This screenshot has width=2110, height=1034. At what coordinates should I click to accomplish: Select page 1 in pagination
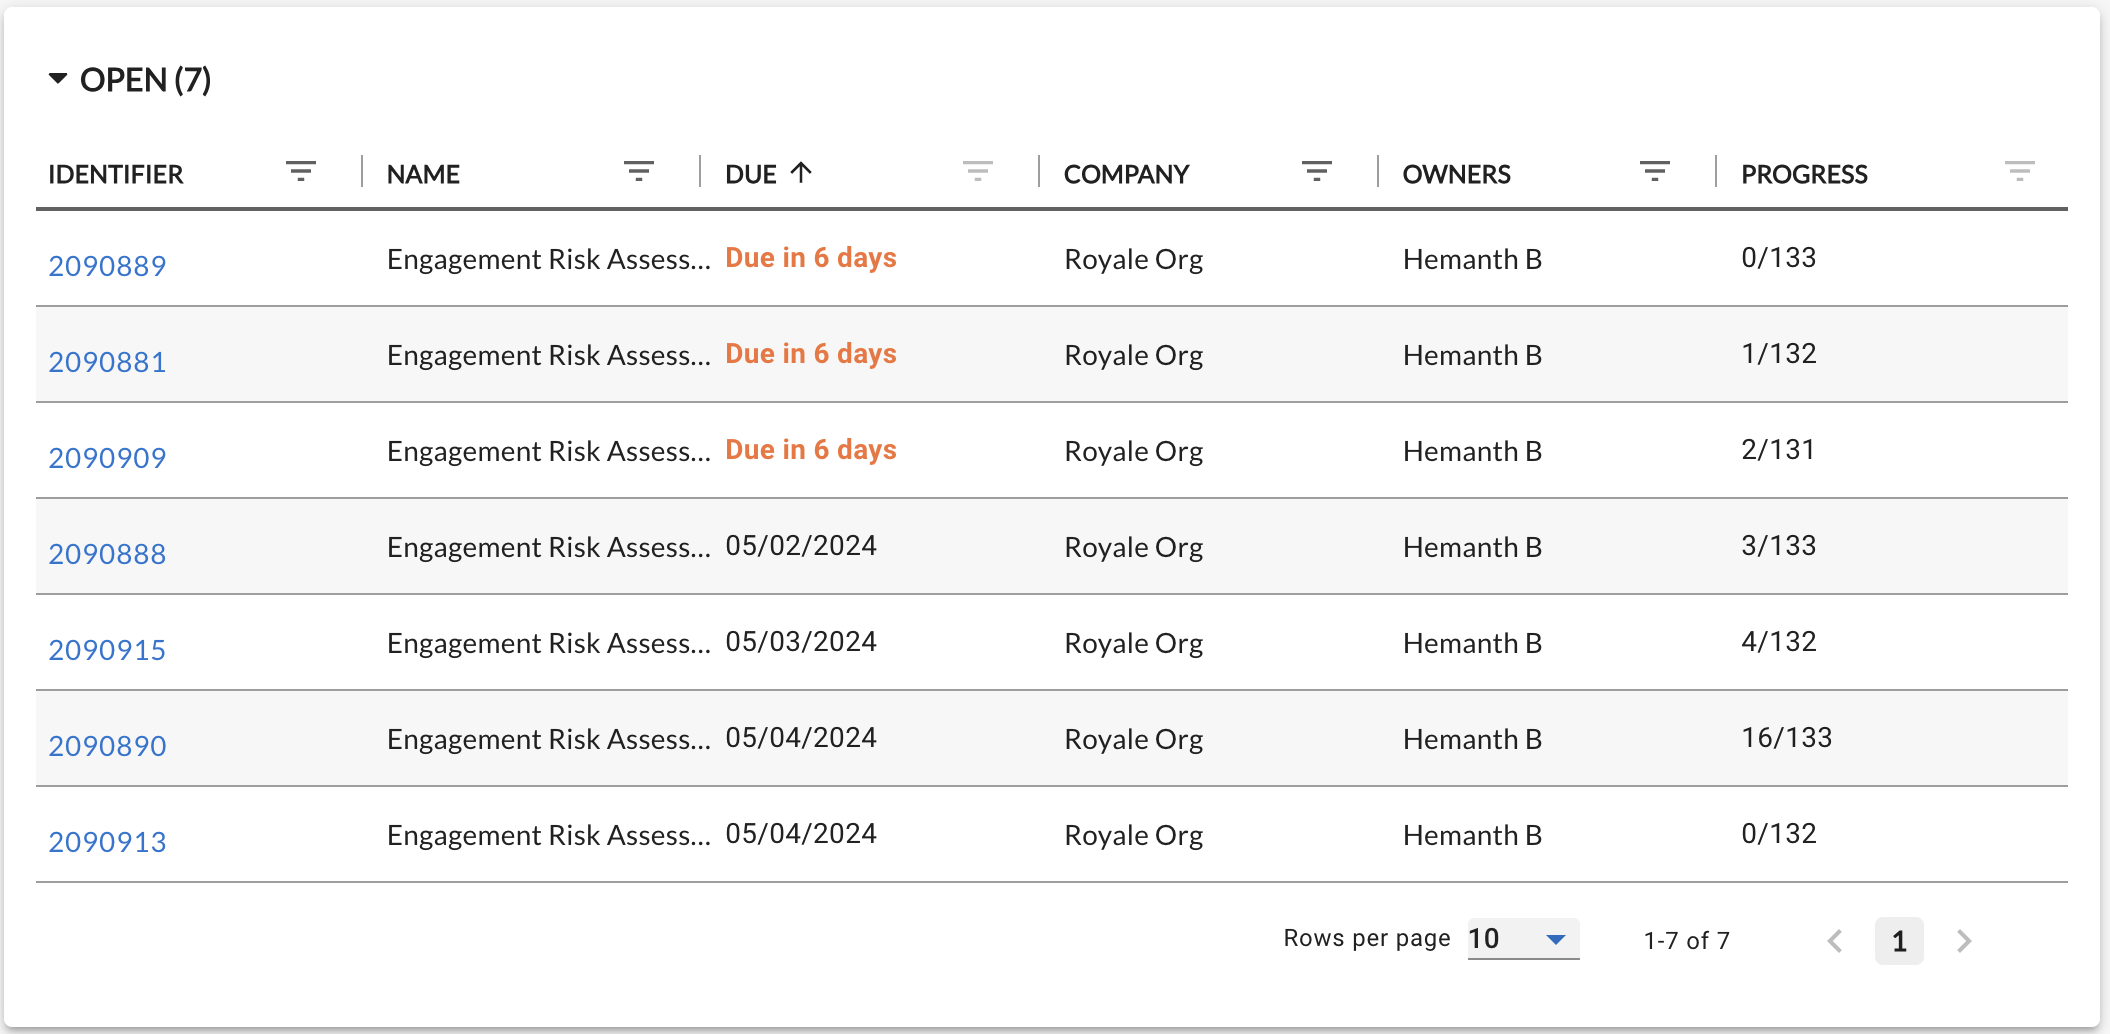[1899, 941]
